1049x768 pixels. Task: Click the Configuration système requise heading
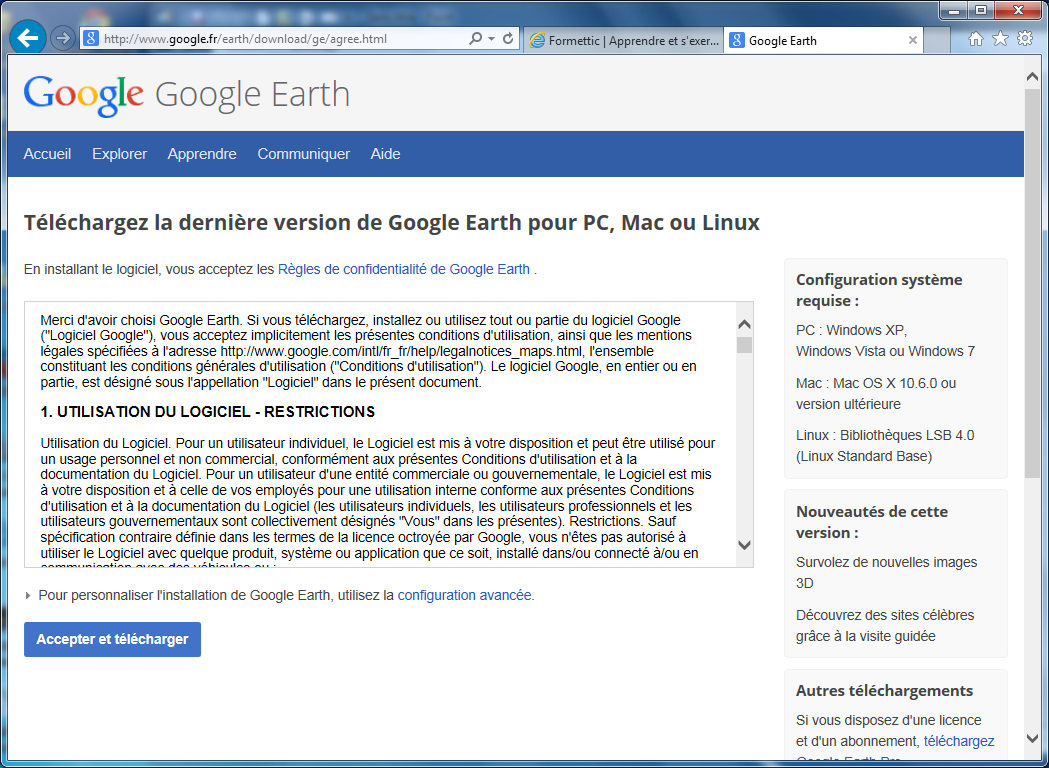(879, 290)
